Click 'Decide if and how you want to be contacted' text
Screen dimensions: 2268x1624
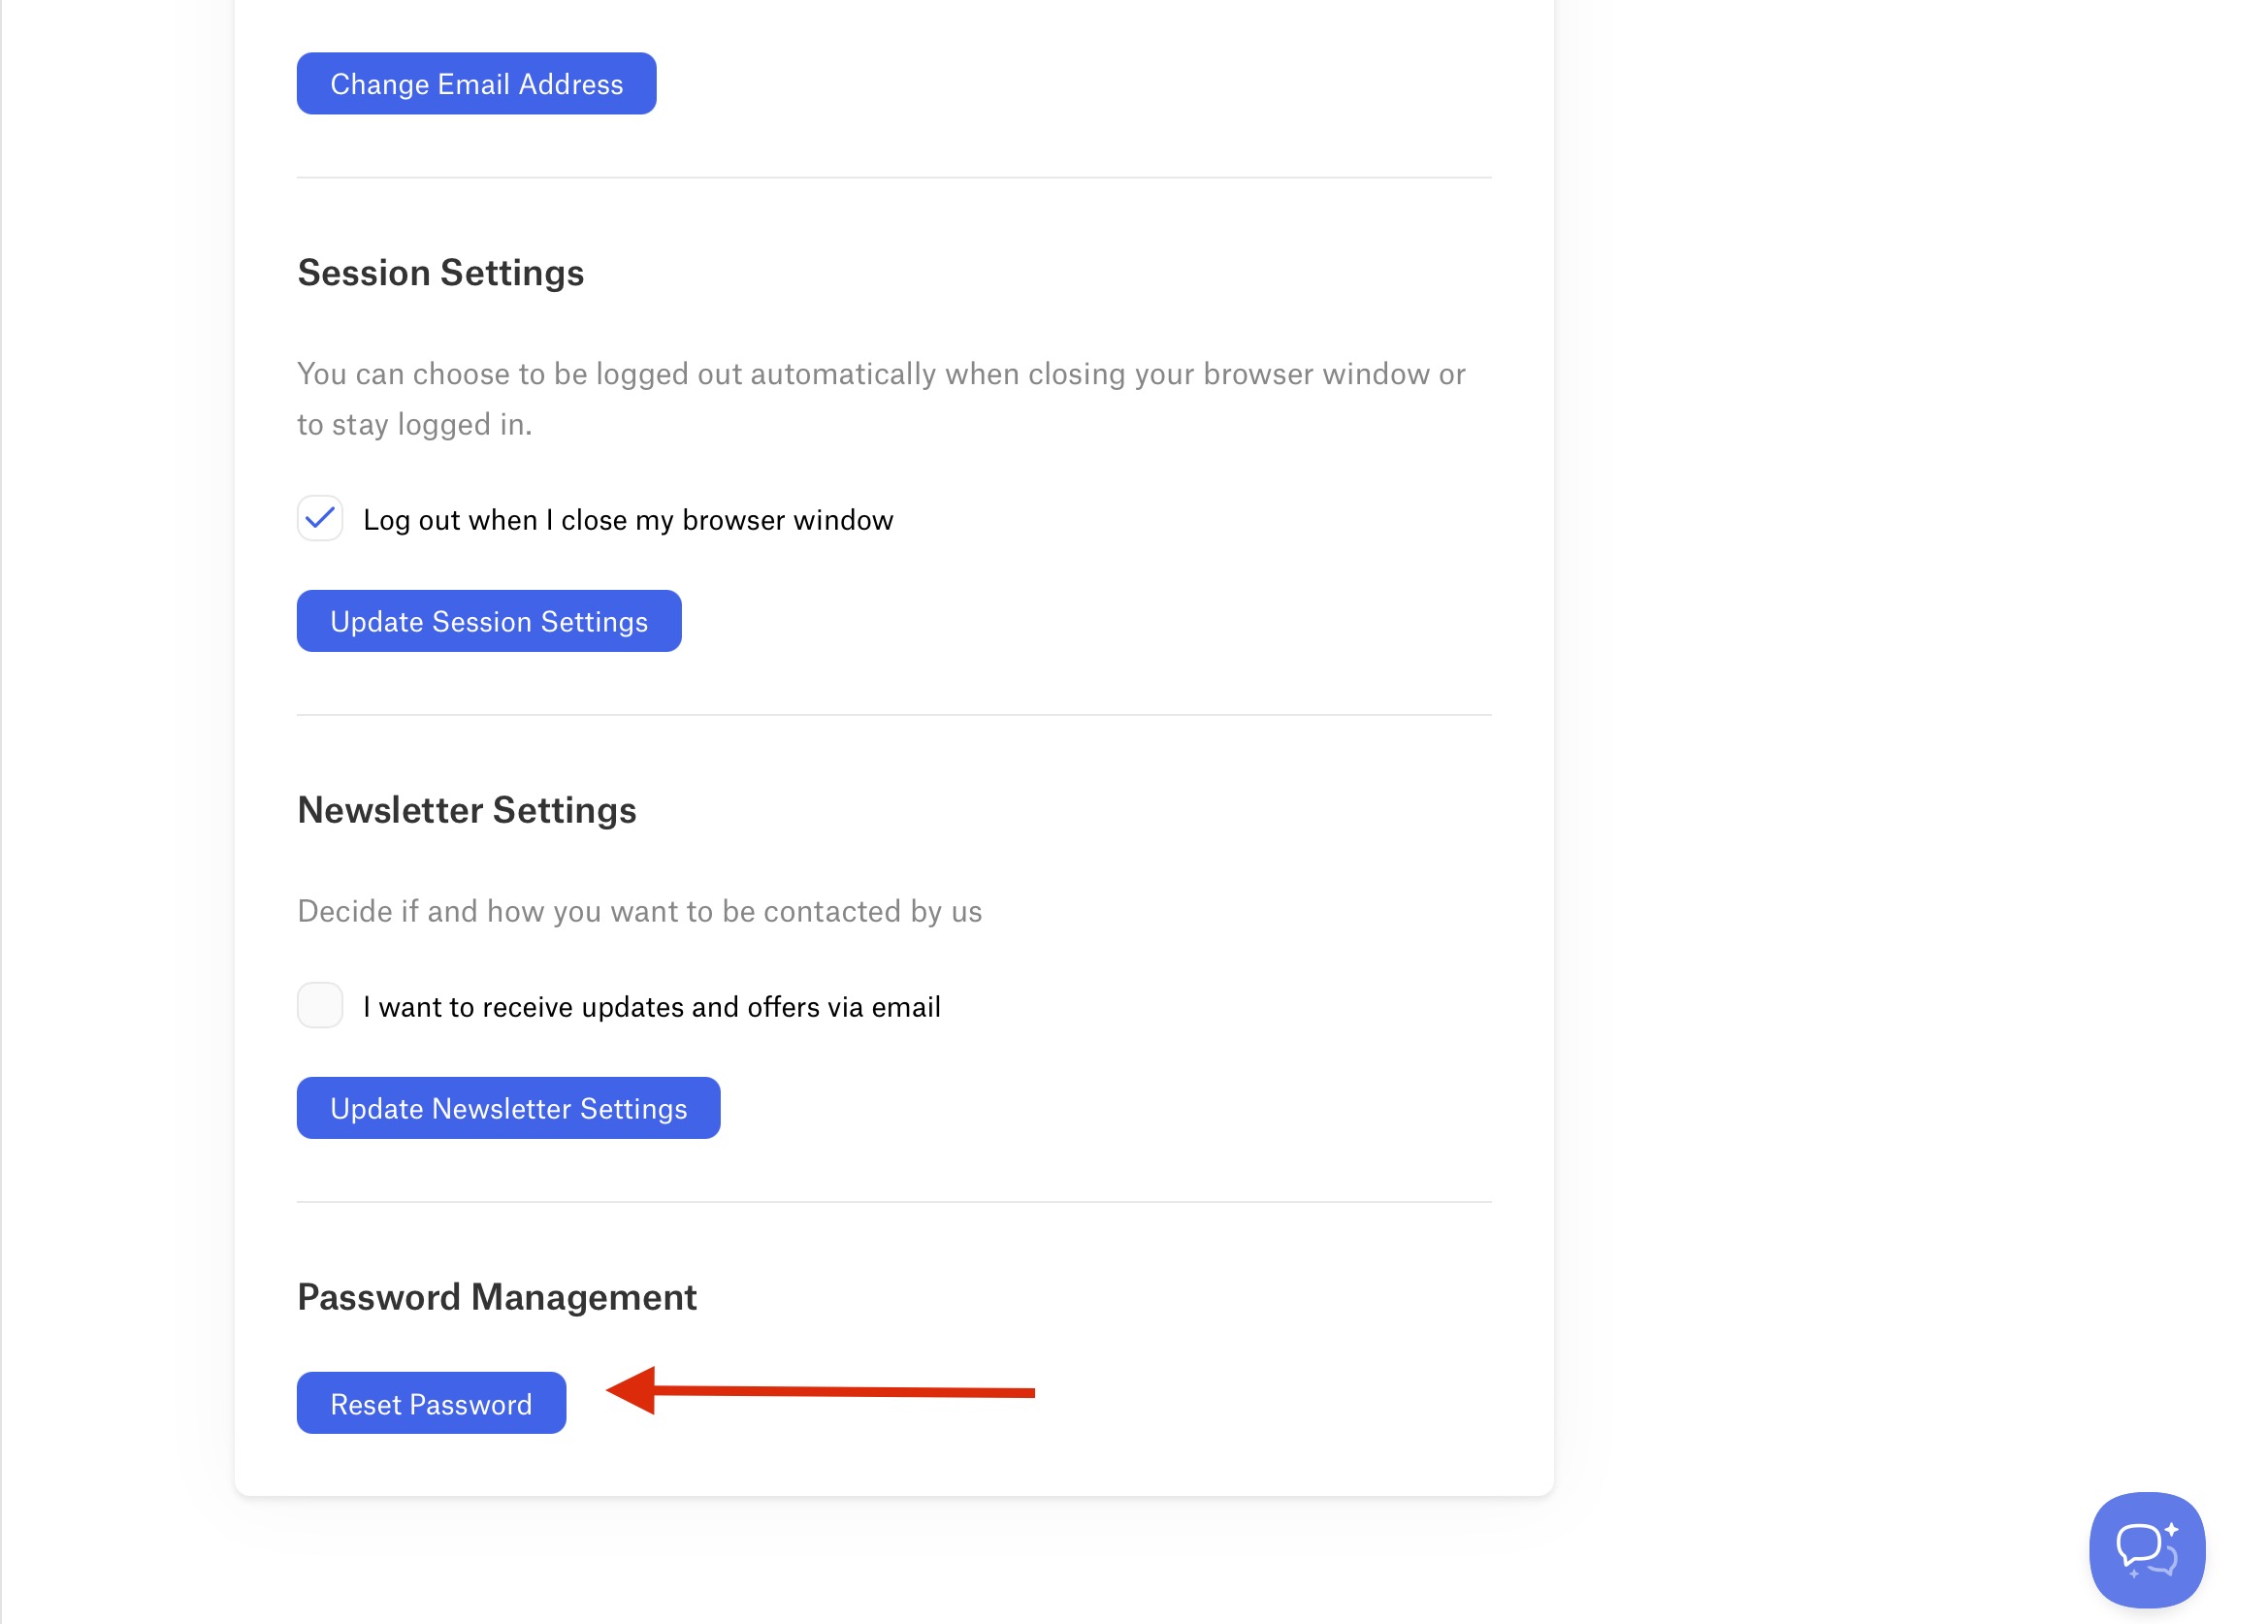pos(639,911)
